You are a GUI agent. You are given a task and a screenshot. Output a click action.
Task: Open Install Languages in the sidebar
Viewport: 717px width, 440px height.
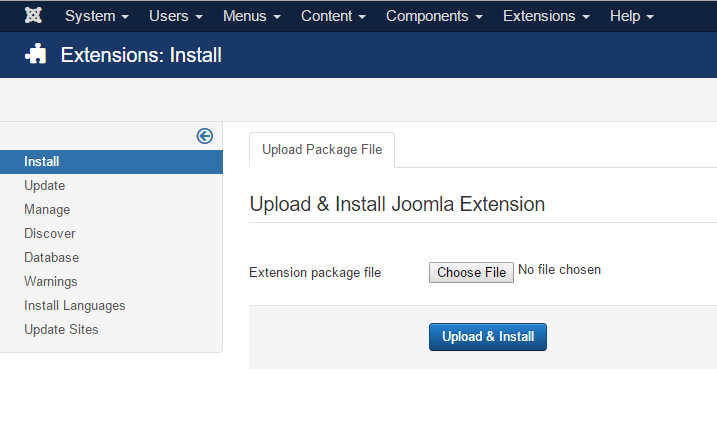pyautogui.click(x=75, y=306)
